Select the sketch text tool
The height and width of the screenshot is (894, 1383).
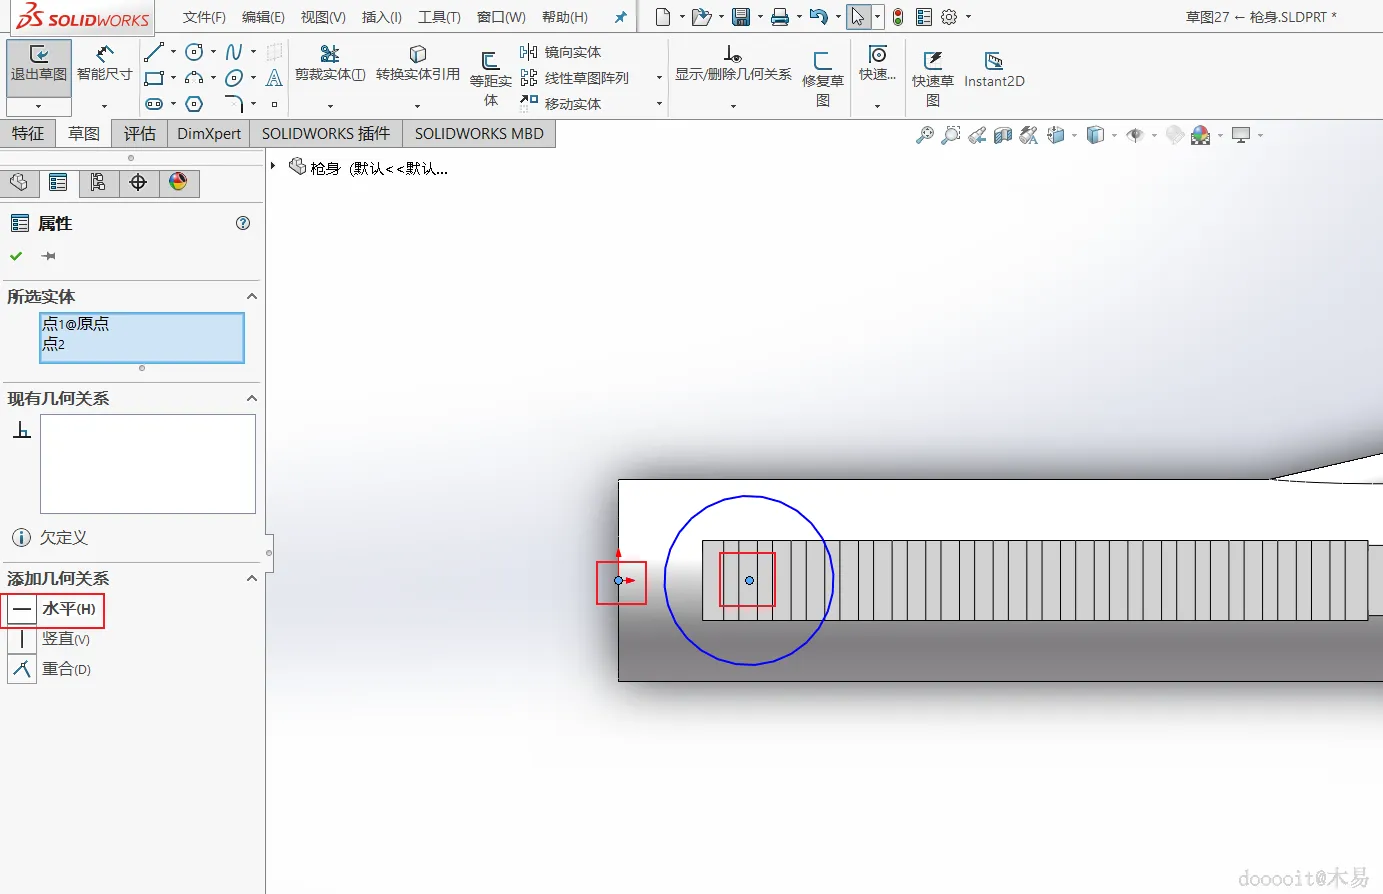(x=274, y=78)
